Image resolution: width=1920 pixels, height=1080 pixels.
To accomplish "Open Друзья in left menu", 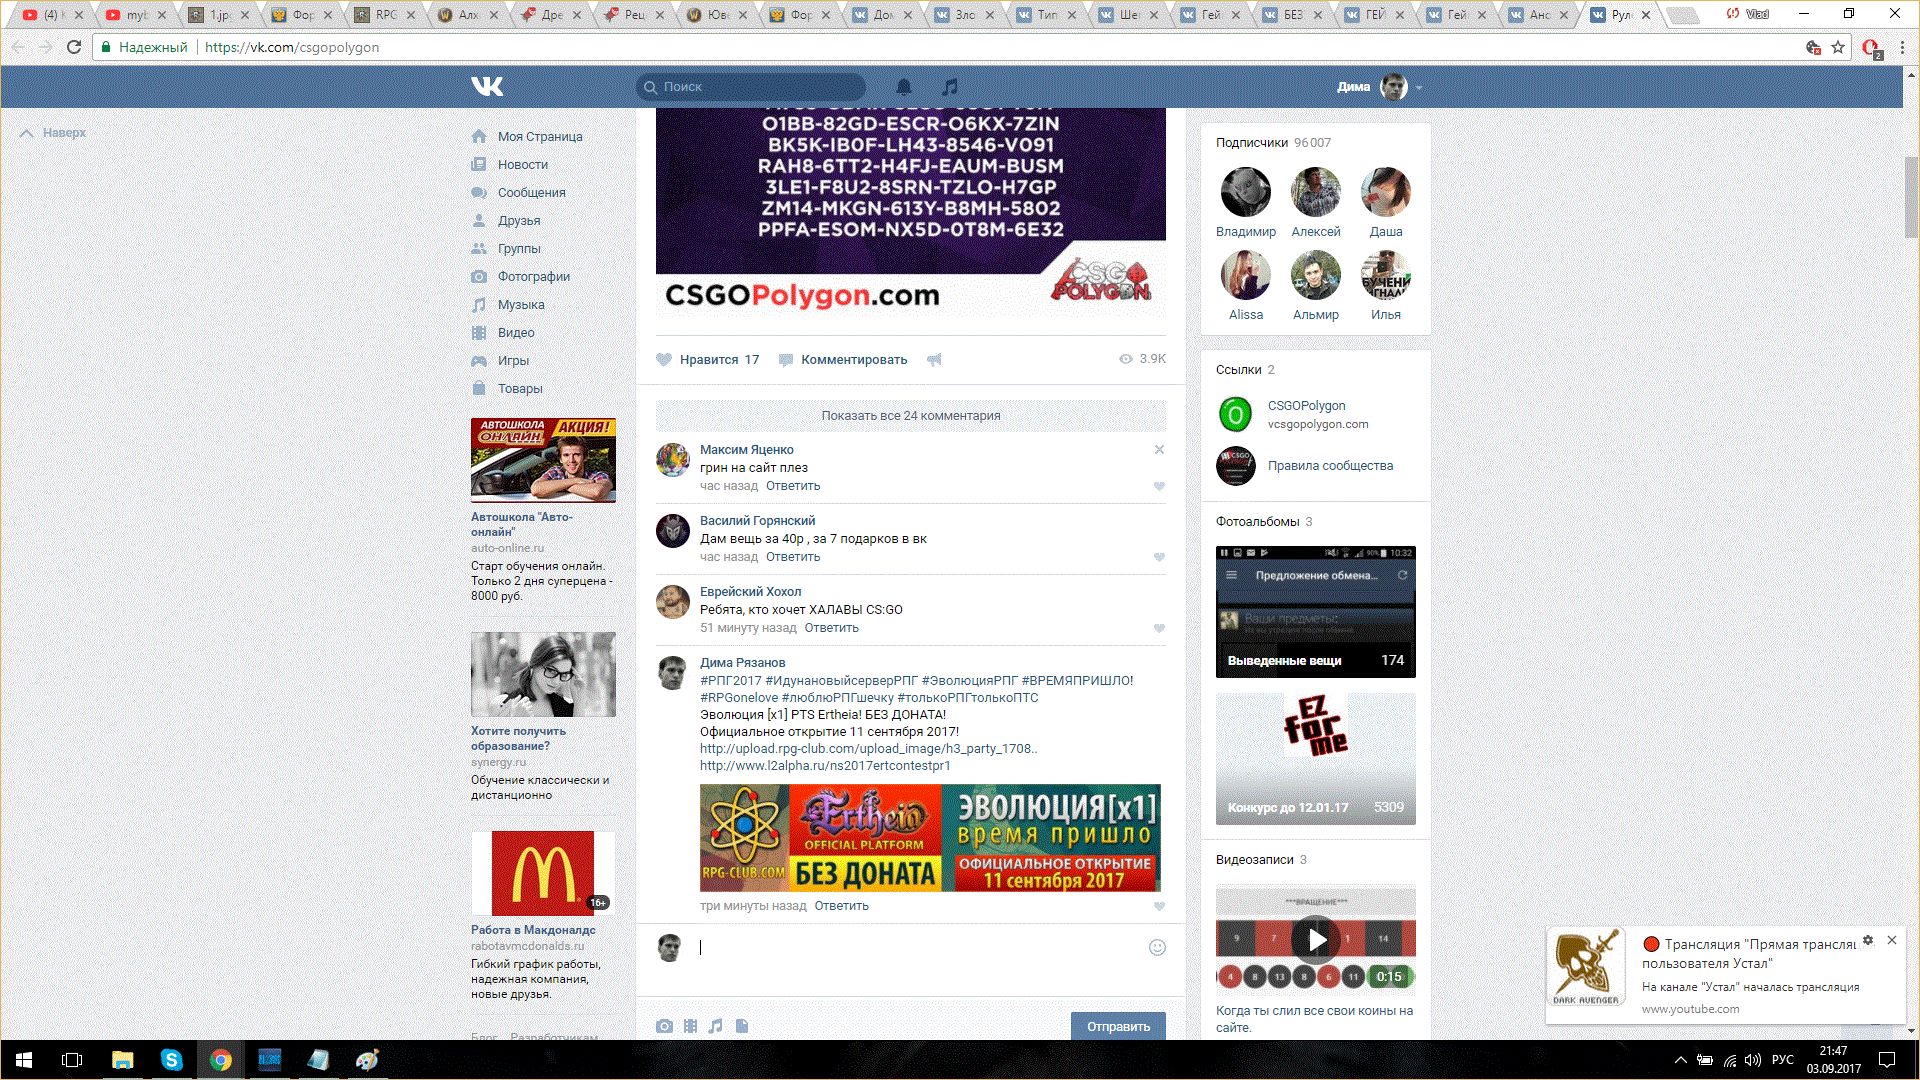I will (x=519, y=221).
